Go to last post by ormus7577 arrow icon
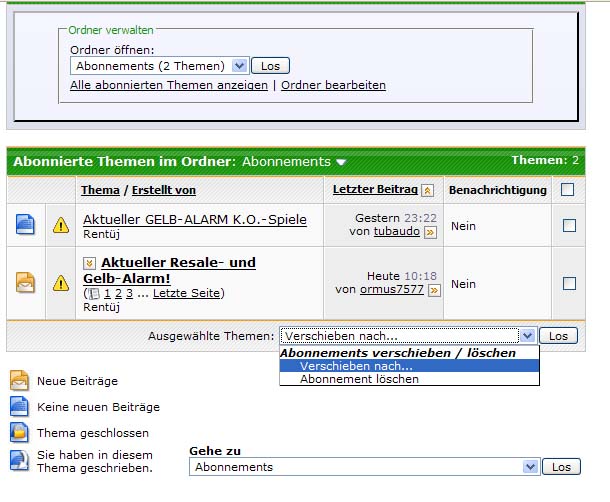The image size is (610, 502). (x=431, y=290)
